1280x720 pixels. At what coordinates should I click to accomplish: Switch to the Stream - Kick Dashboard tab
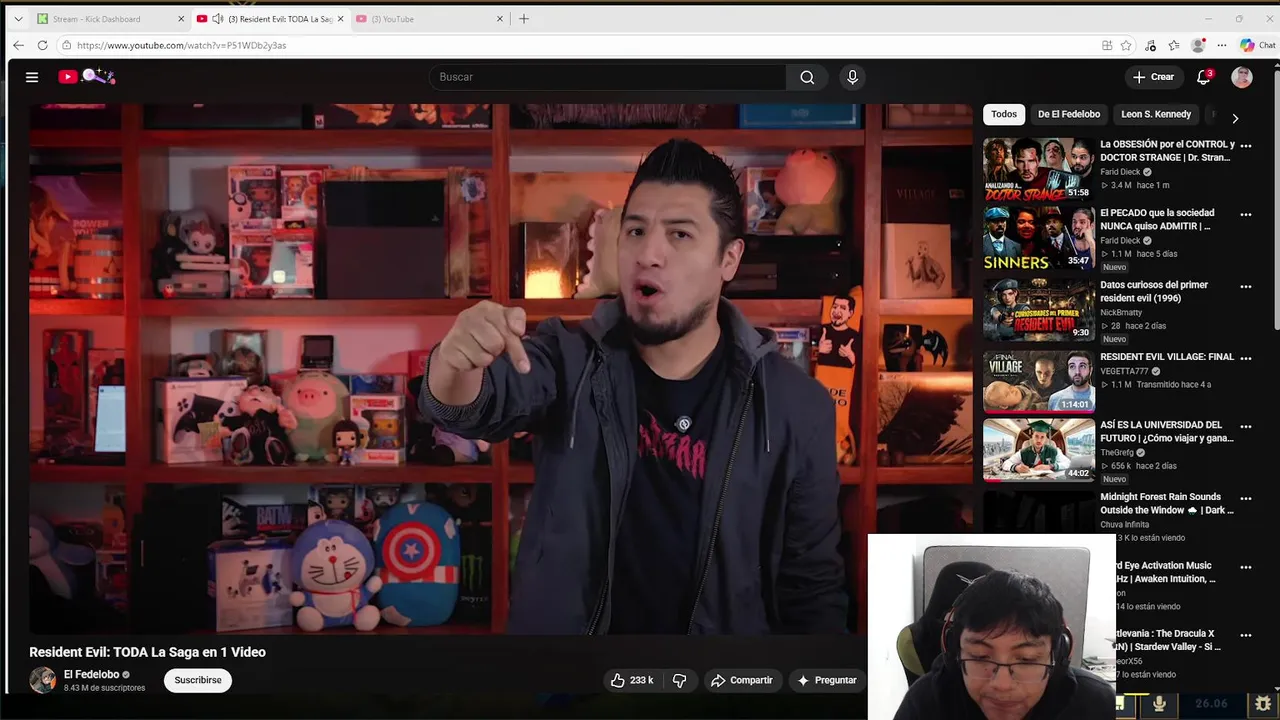[x=108, y=19]
